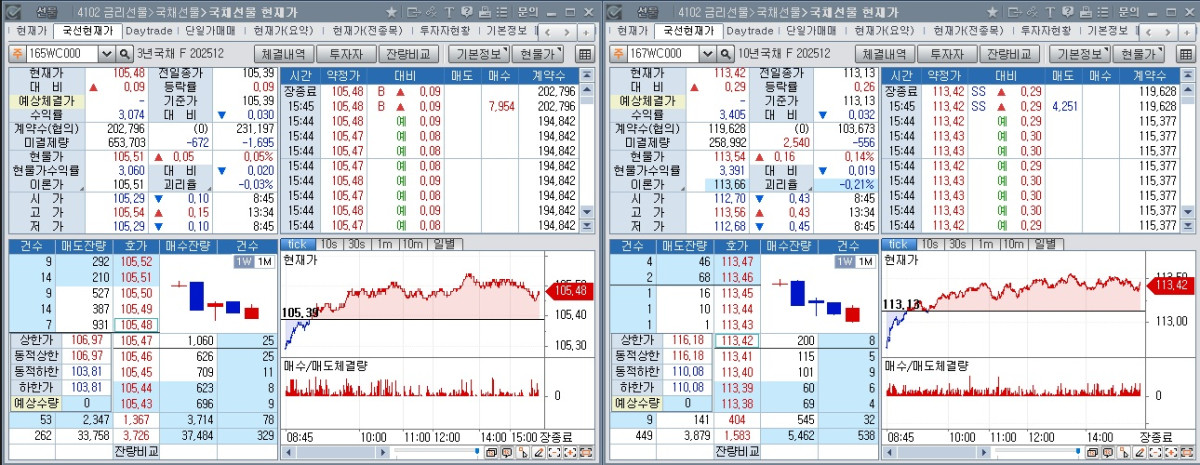Select the 1m chart interval in right window
Image resolution: width=1200 pixels, height=465 pixels.
tap(985, 245)
